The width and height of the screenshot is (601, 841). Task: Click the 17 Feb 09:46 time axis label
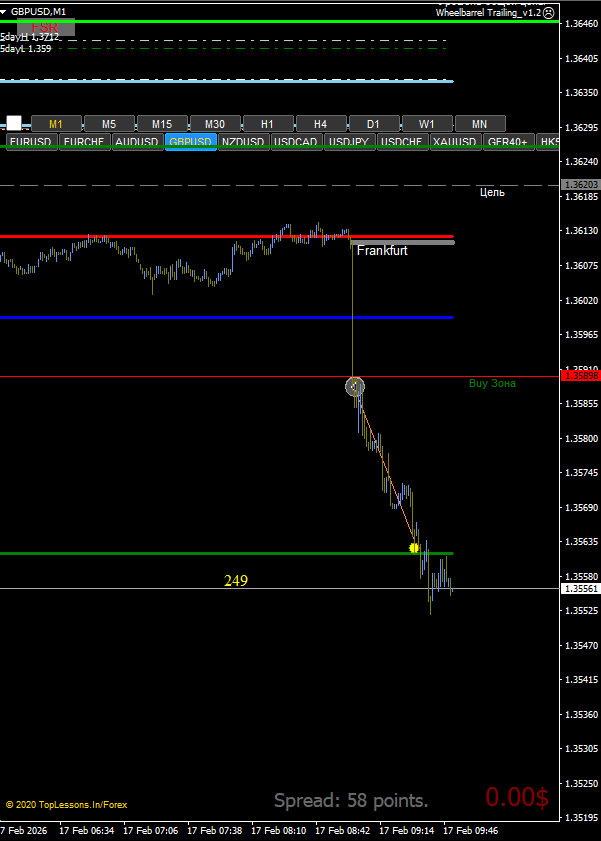coord(470,830)
